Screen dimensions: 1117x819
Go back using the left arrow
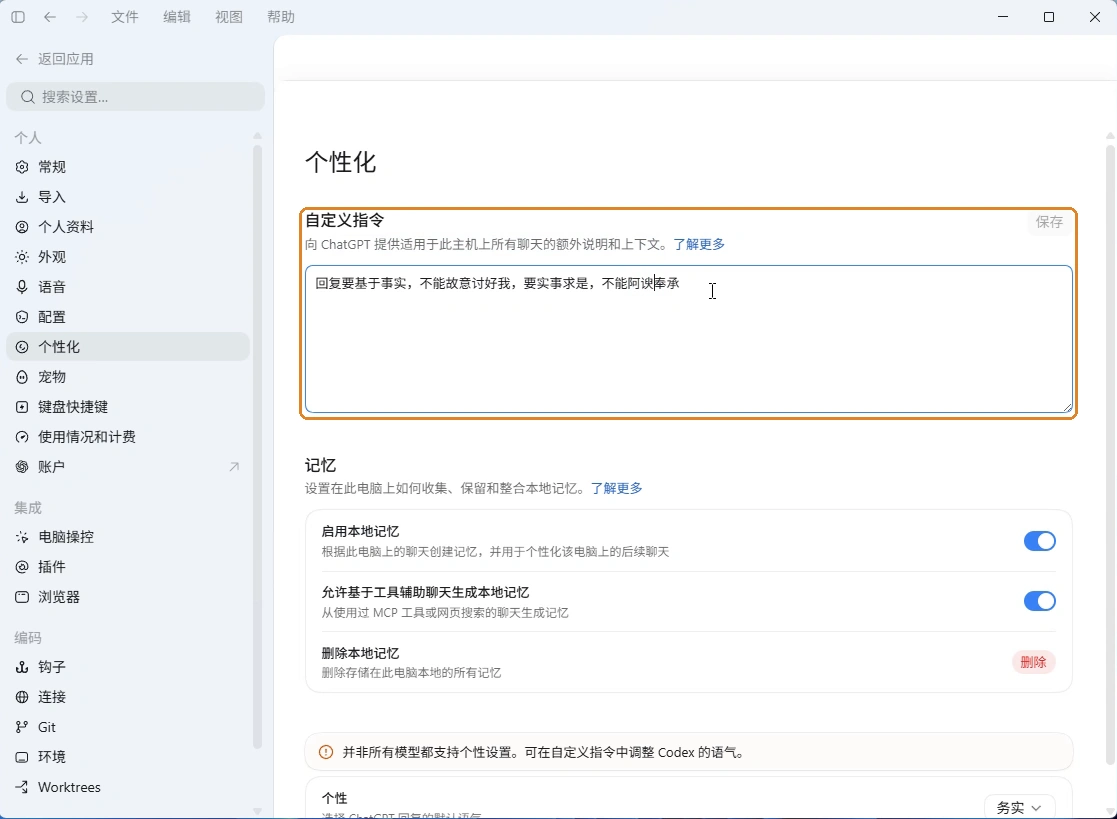50,17
